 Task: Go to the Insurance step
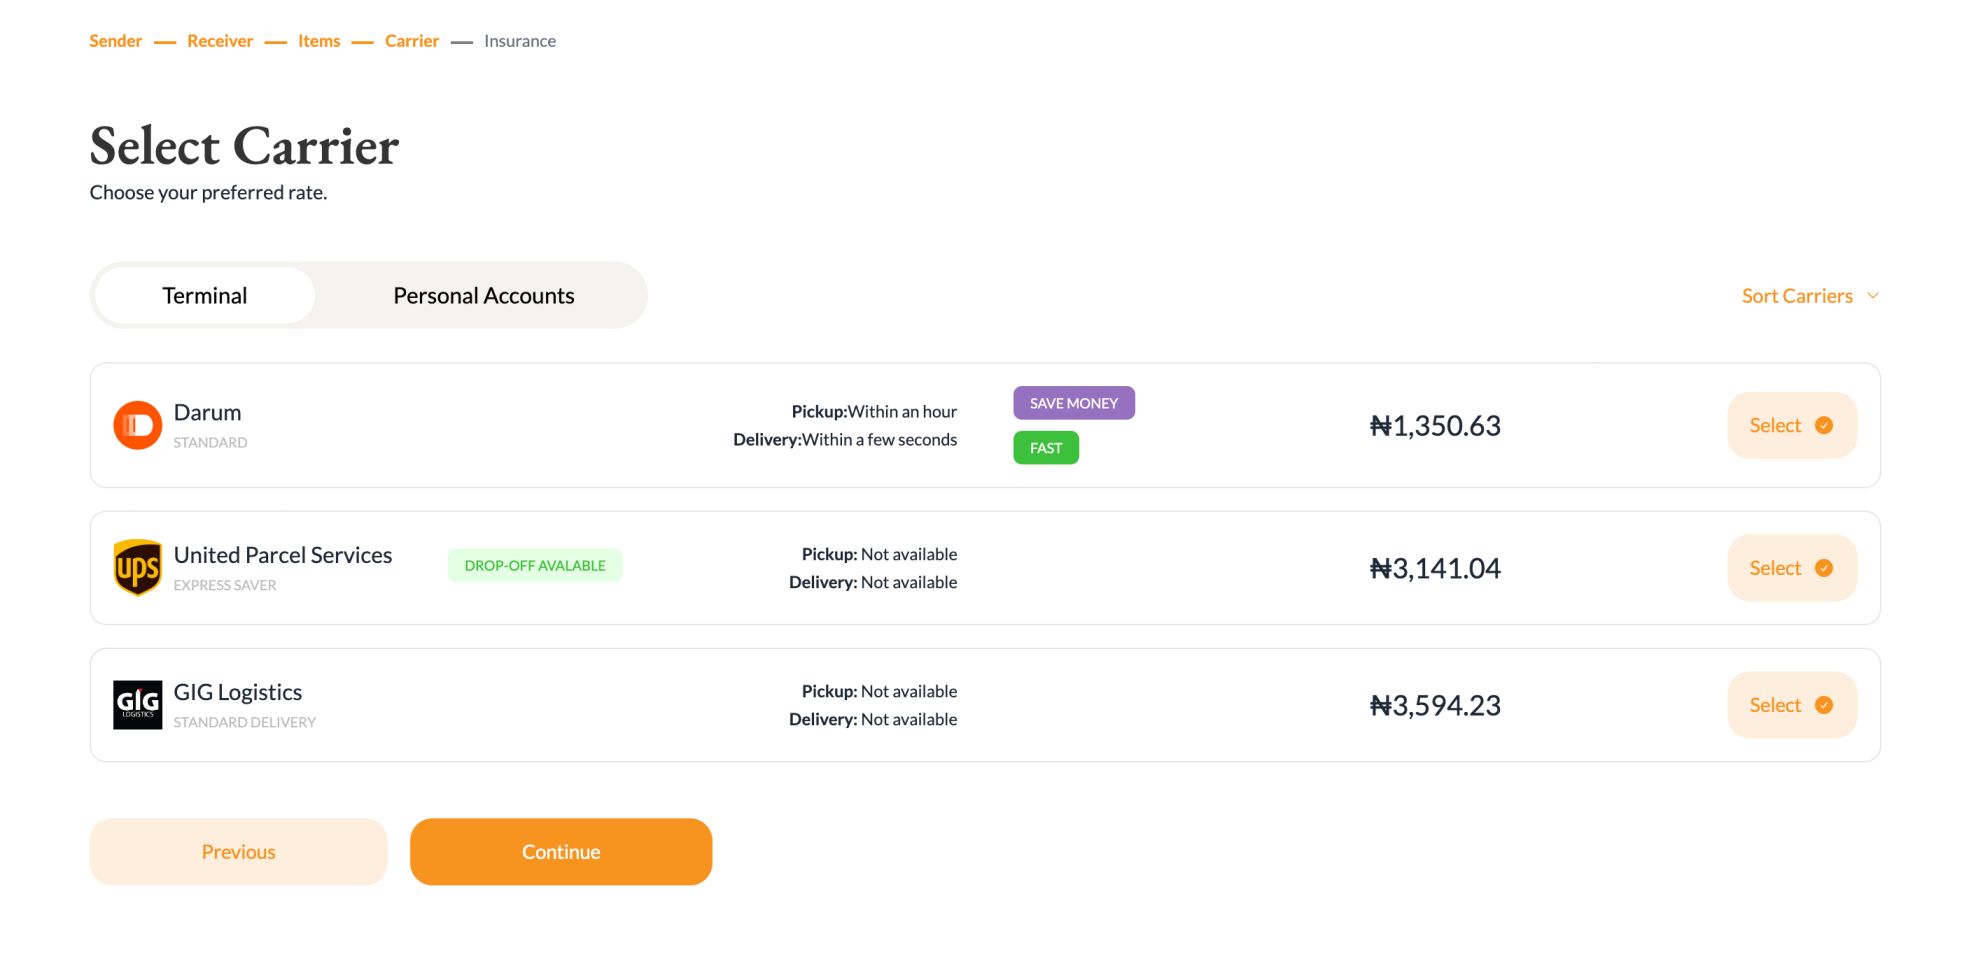pyautogui.click(x=520, y=41)
